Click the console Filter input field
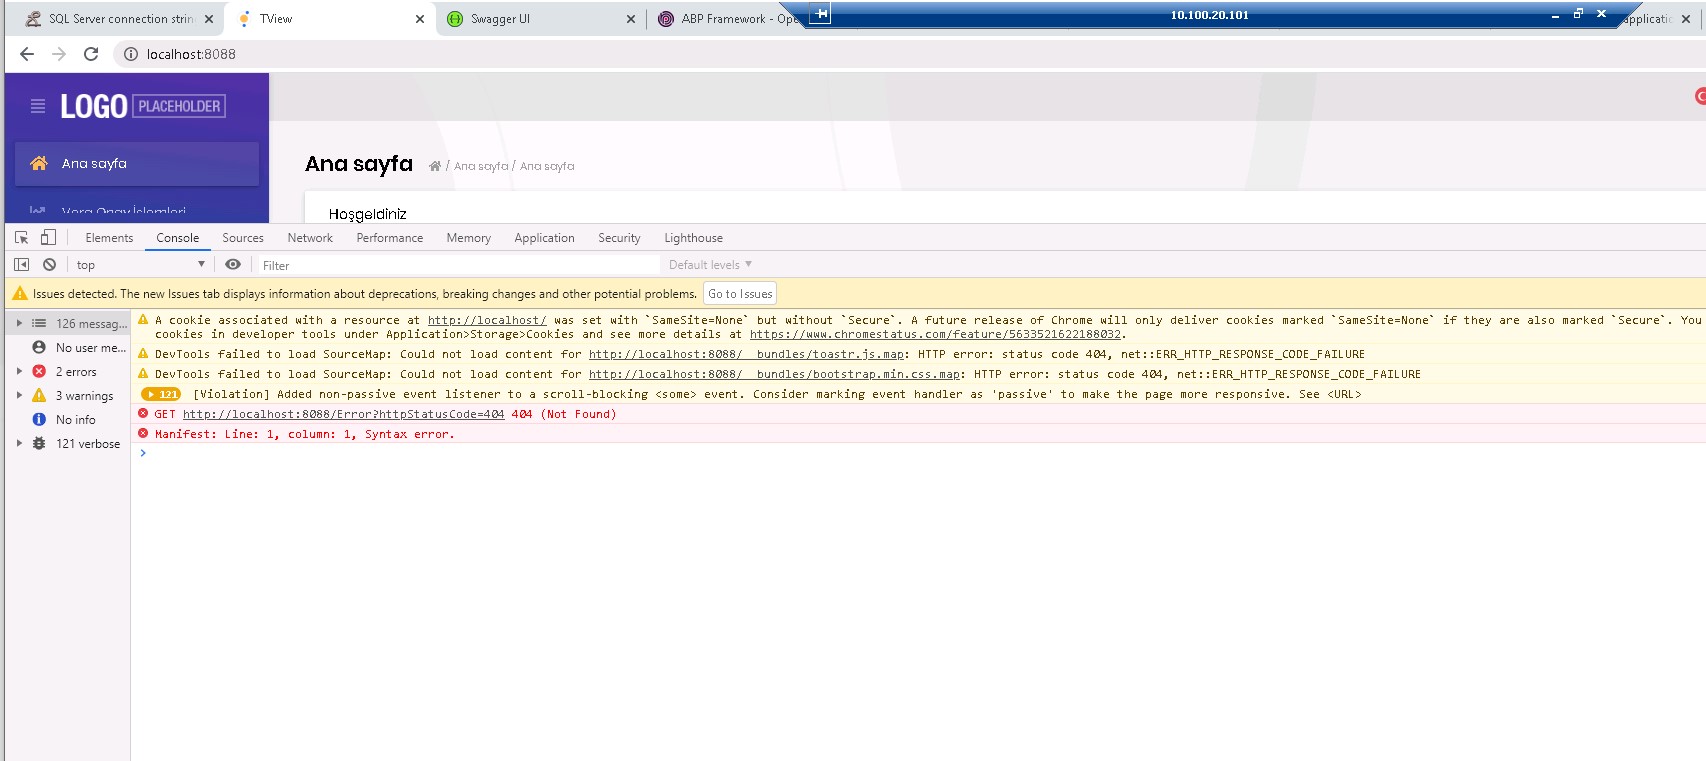1706x761 pixels. (460, 265)
